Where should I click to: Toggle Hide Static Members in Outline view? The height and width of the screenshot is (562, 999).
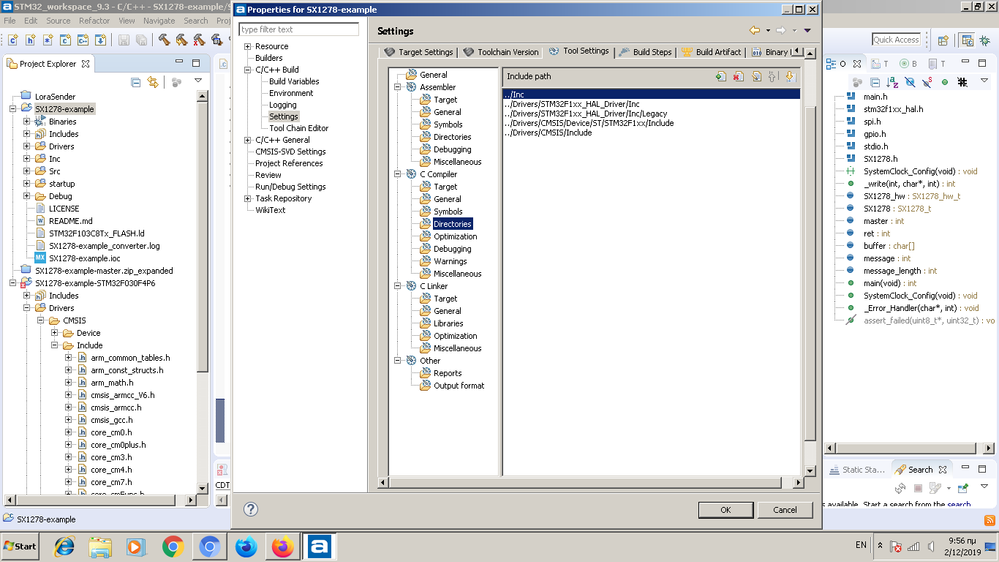pos(927,82)
